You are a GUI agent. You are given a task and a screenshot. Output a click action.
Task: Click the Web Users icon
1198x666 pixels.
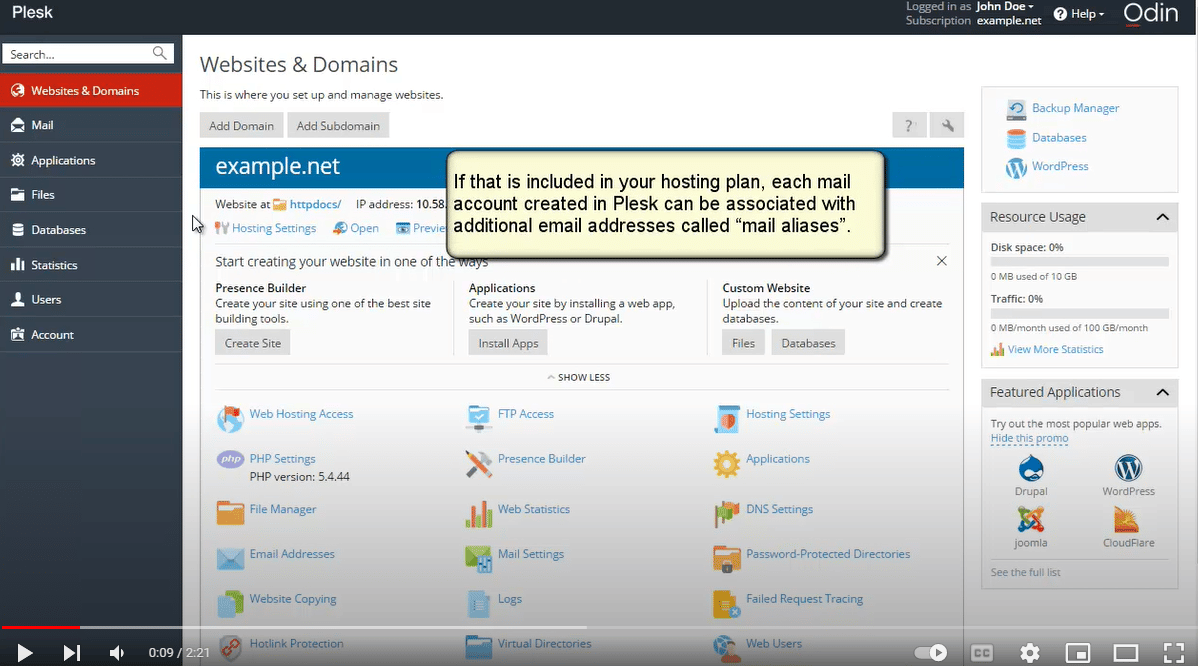[x=727, y=648]
